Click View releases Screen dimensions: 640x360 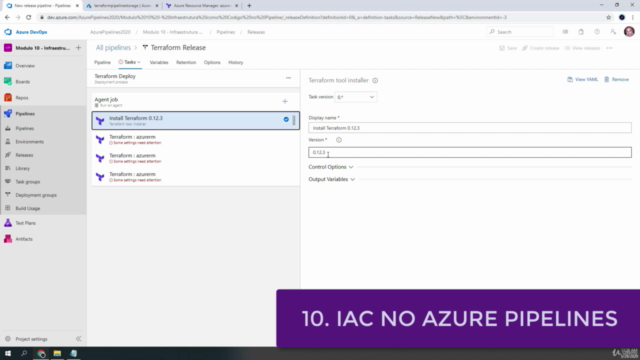pyautogui.click(x=582, y=48)
